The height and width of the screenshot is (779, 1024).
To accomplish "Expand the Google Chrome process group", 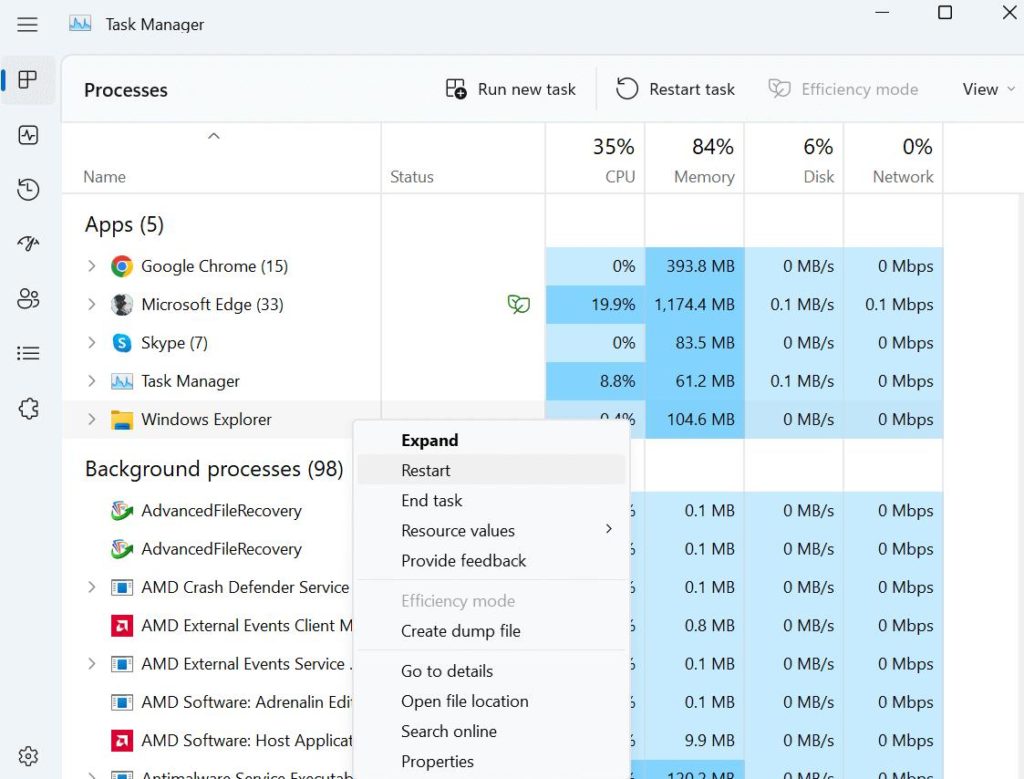I will tap(92, 266).
